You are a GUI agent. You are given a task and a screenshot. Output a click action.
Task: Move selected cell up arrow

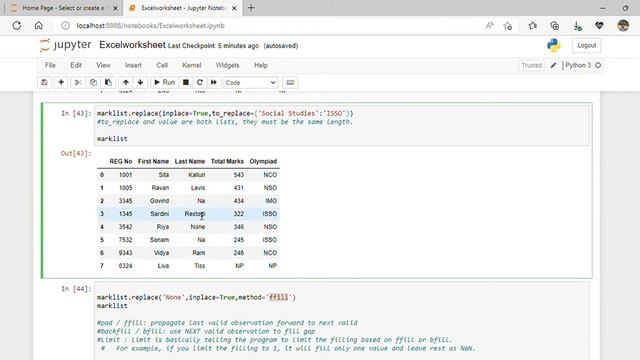[126, 82]
